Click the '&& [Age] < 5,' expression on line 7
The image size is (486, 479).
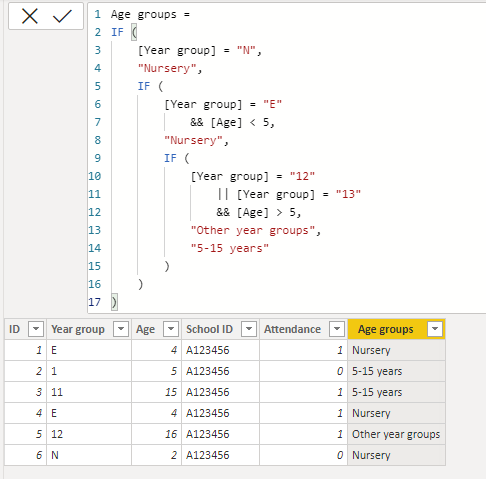pos(233,122)
